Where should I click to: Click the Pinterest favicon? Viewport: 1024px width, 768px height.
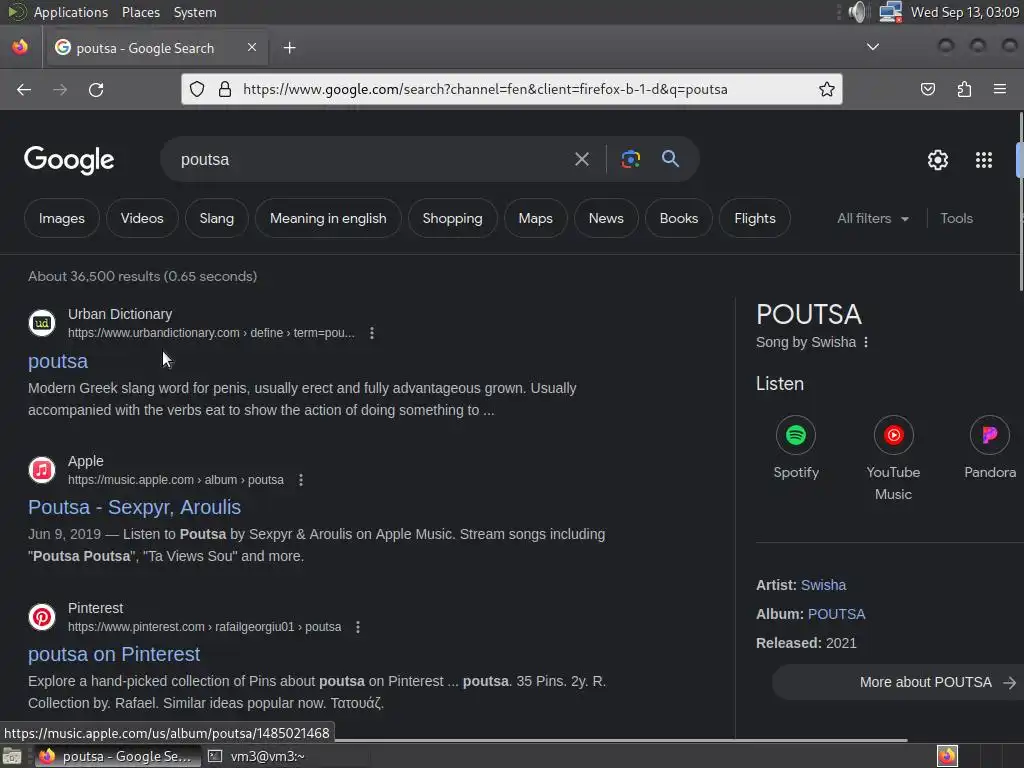42,616
